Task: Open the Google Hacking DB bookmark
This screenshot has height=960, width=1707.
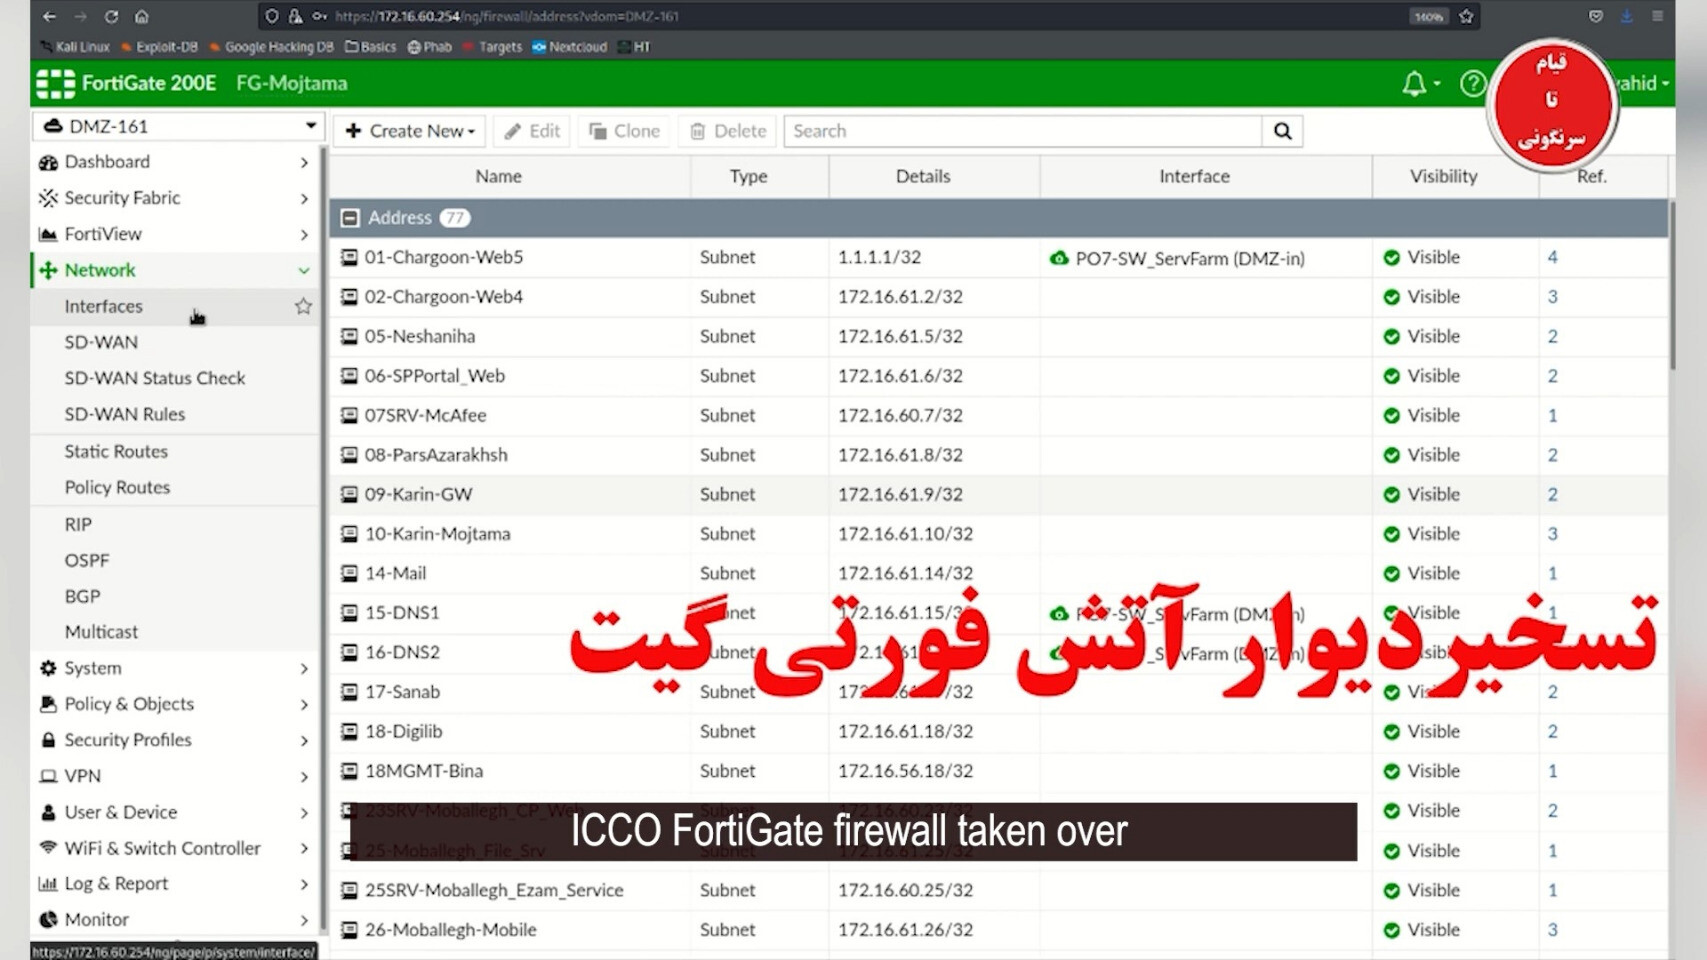Action: pos(270,47)
